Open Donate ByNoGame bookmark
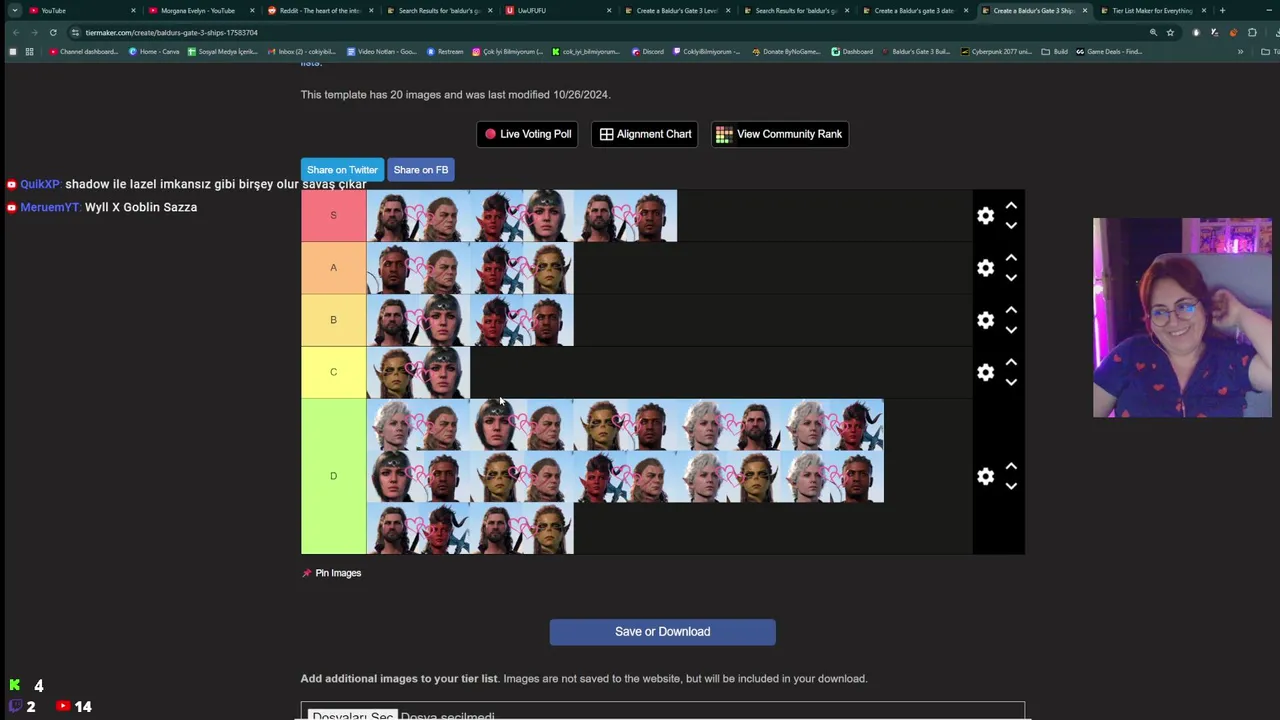 point(785,51)
